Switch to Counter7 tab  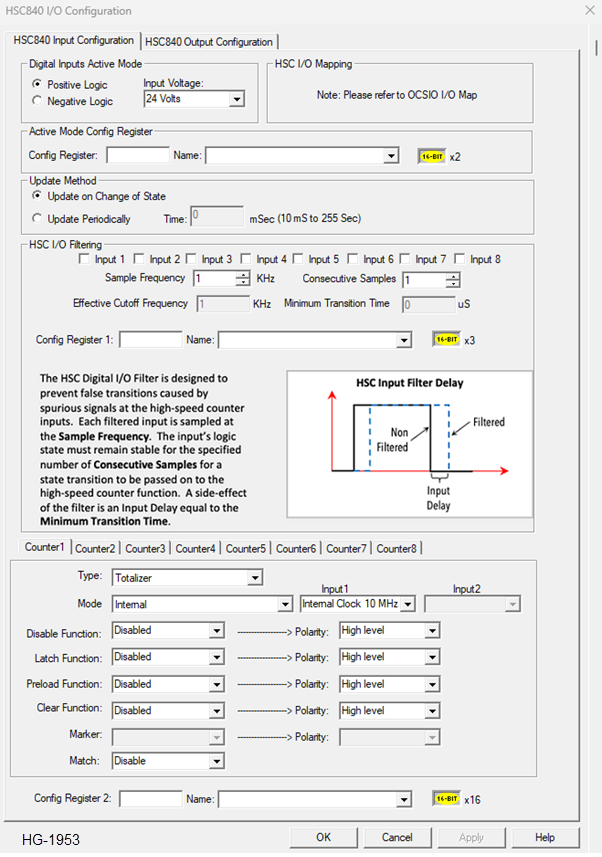tap(346, 548)
